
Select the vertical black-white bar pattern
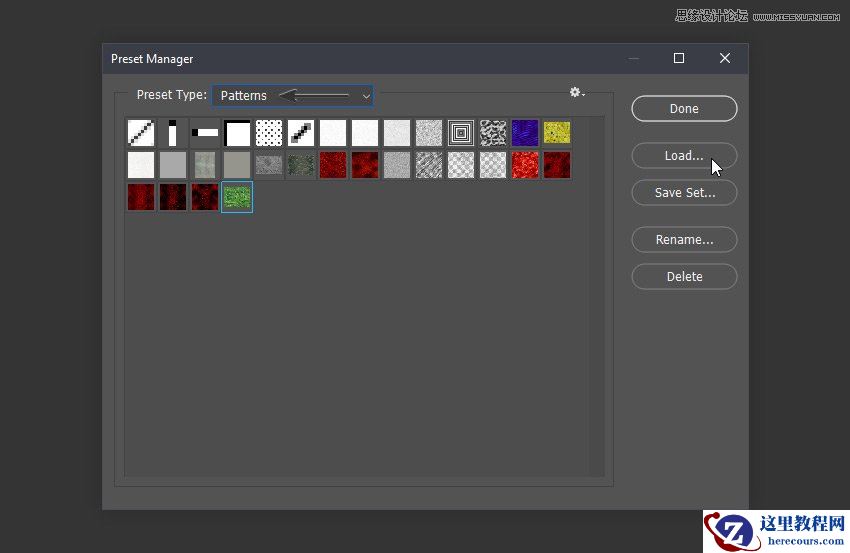(173, 133)
